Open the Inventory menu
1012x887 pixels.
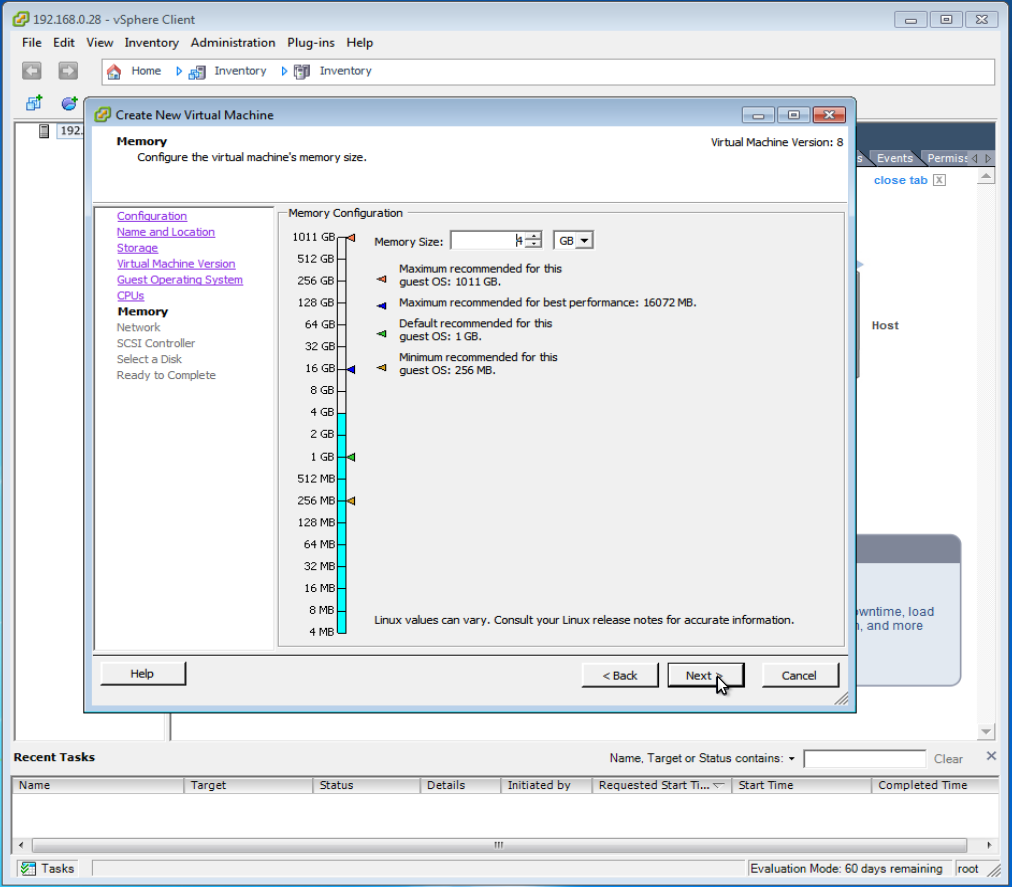coord(152,43)
